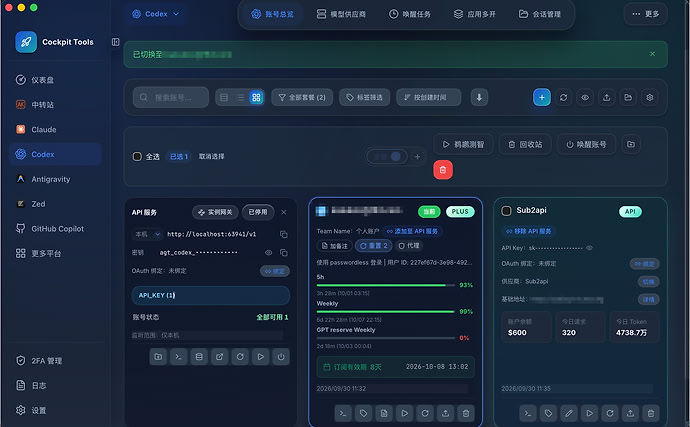Click power icon in API 服务 card

click(281, 357)
